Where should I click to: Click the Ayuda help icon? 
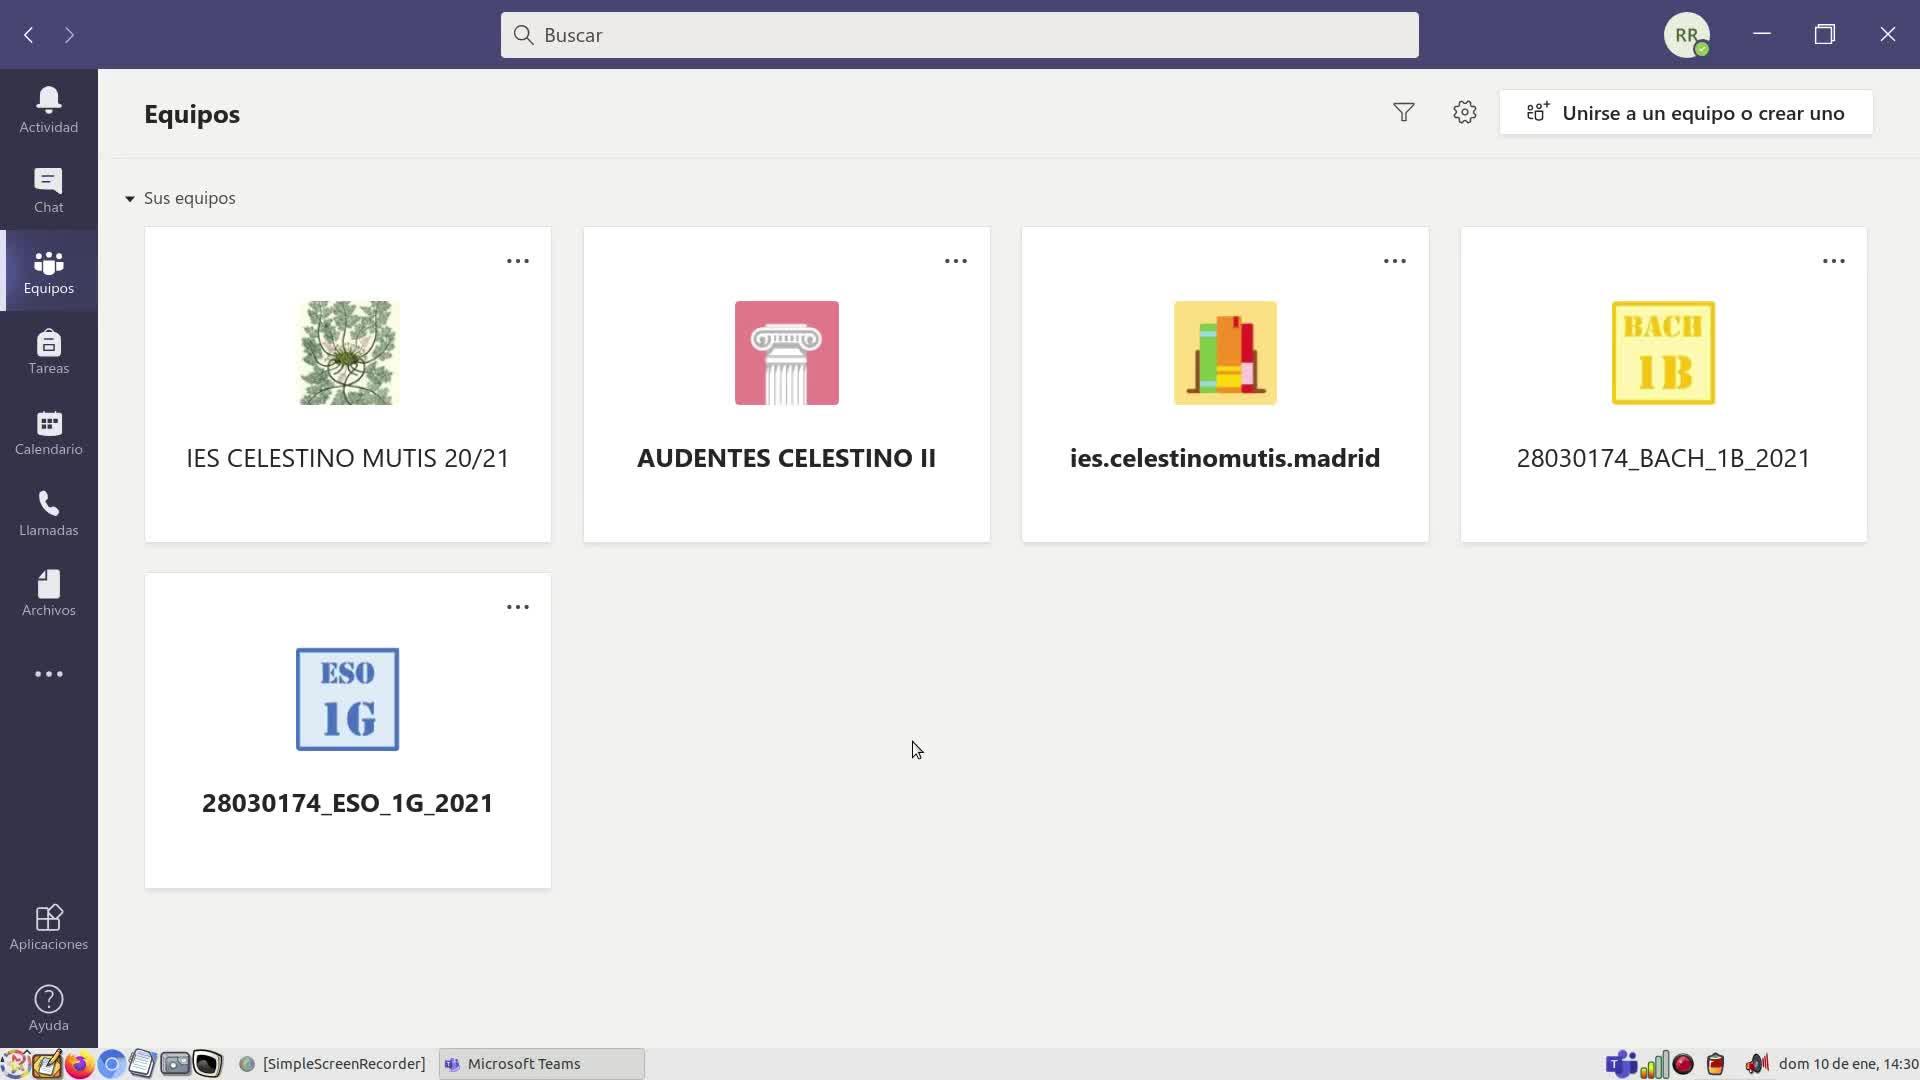[x=48, y=1008]
